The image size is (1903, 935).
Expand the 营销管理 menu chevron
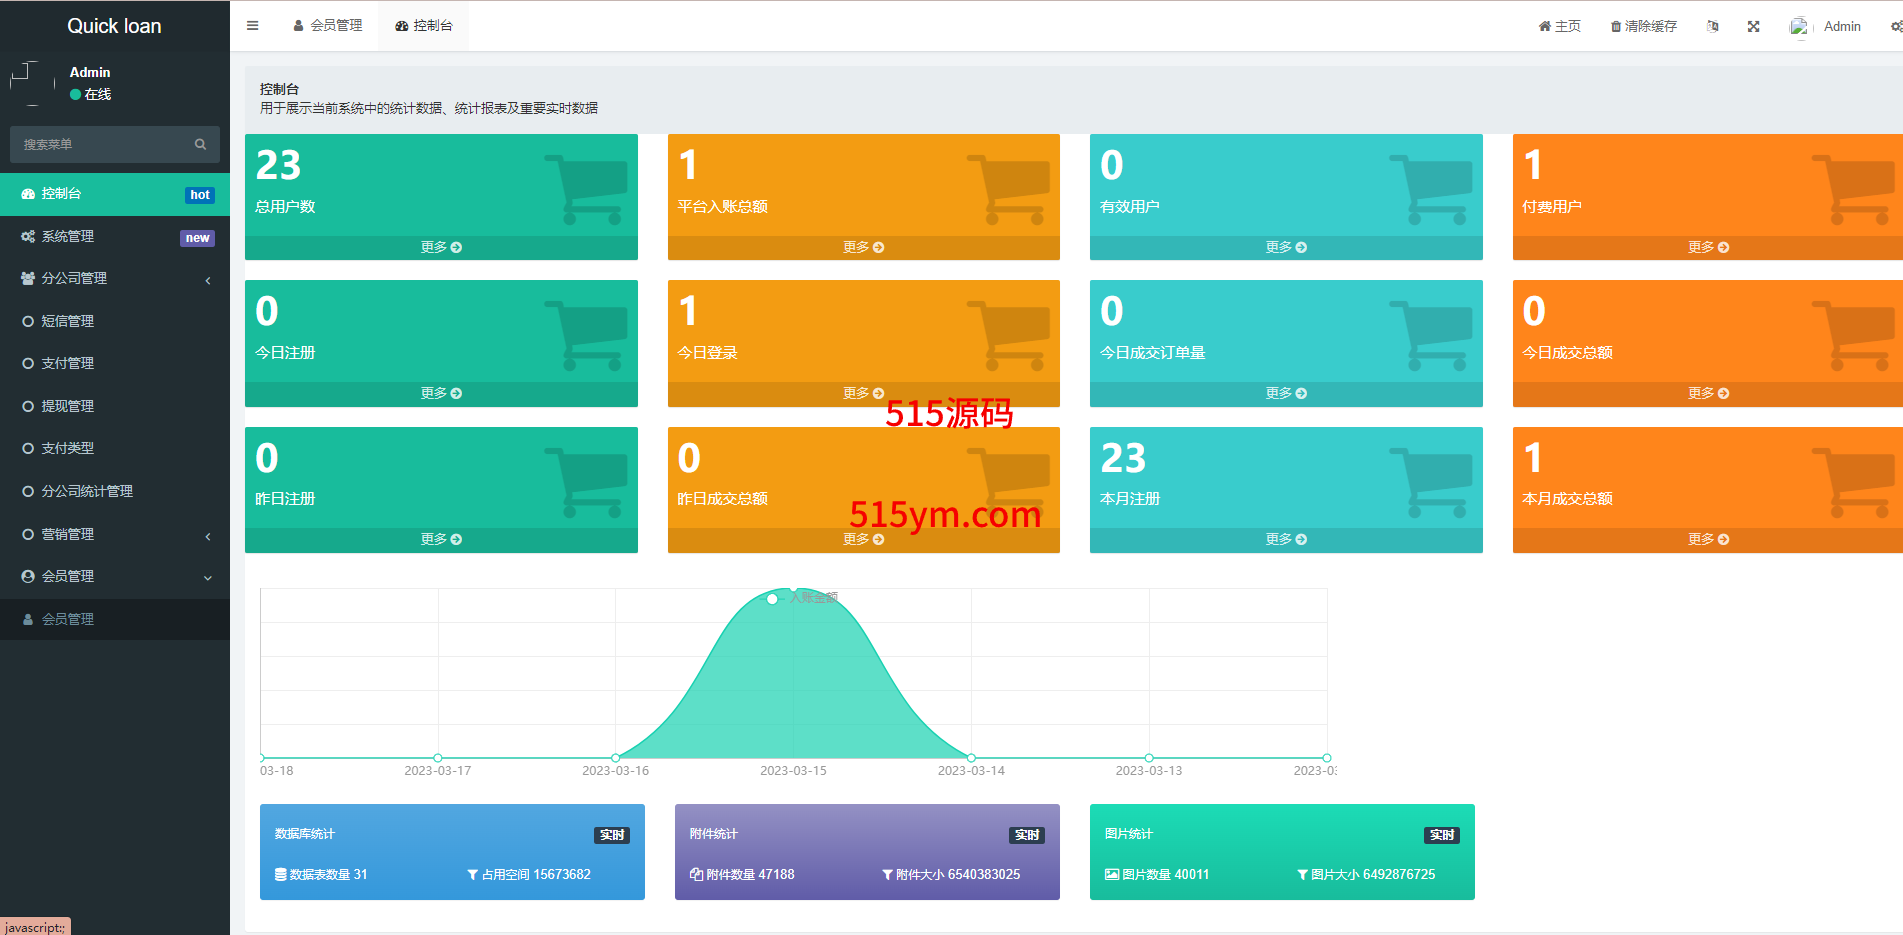coord(208,536)
